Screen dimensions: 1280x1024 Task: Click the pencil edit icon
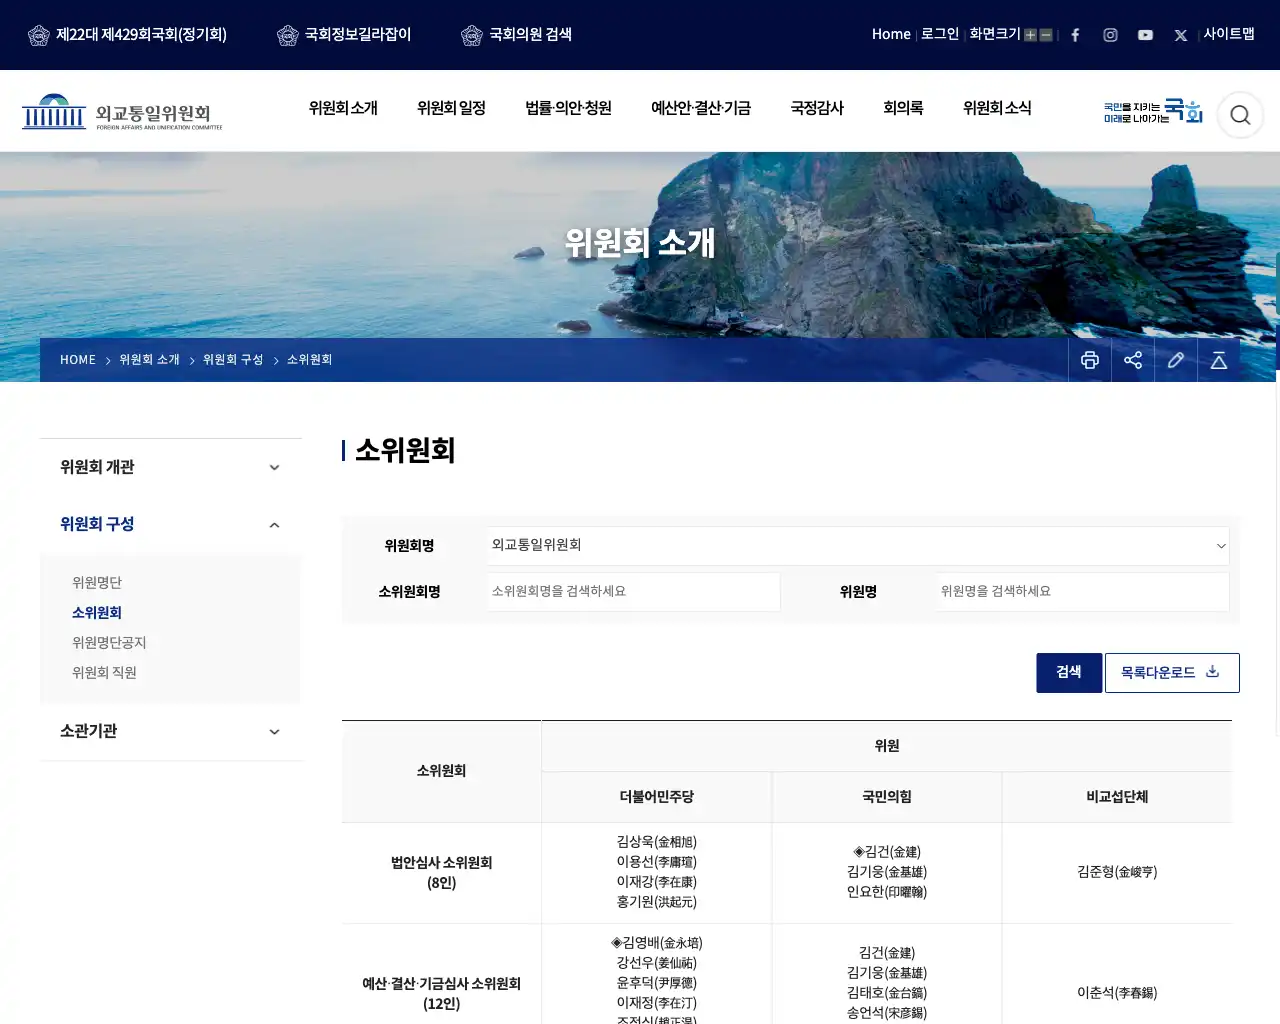1176,360
